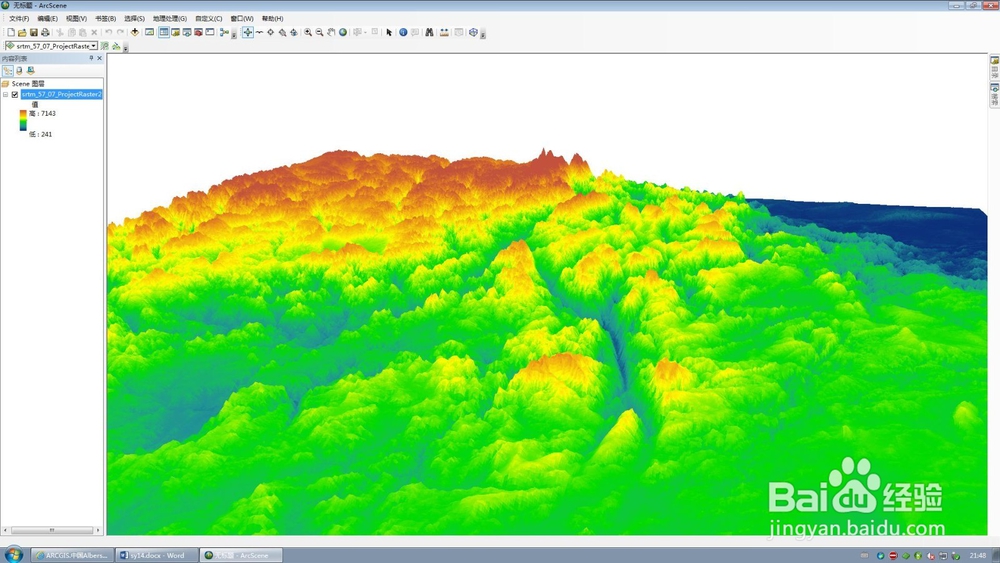Click the New document icon
Viewport: 1000px width, 563px height.
(x=11, y=32)
